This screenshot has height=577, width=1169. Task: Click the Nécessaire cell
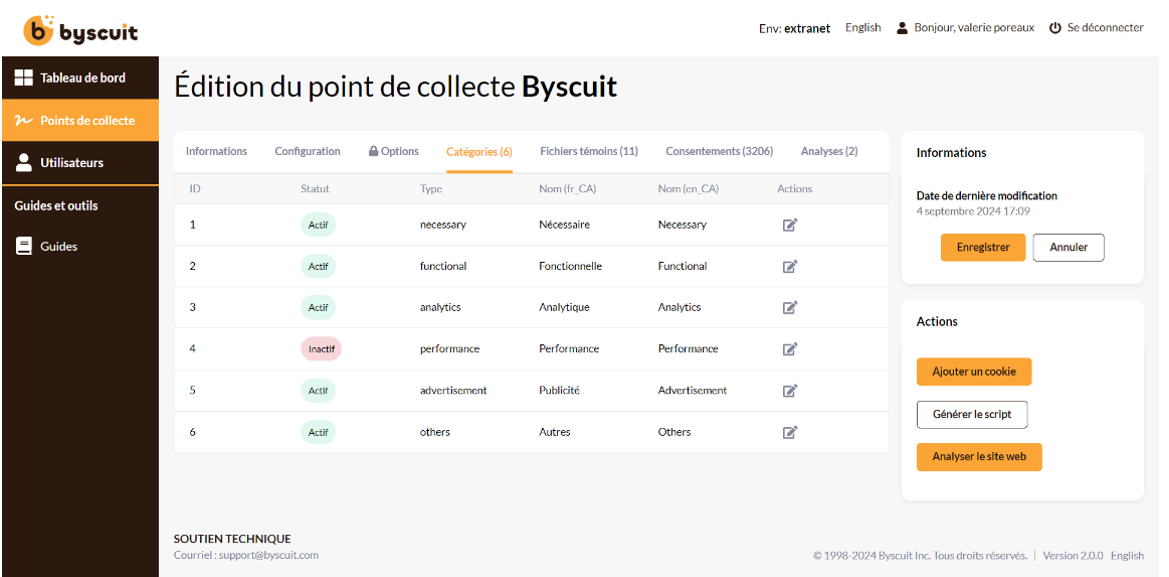coord(564,224)
